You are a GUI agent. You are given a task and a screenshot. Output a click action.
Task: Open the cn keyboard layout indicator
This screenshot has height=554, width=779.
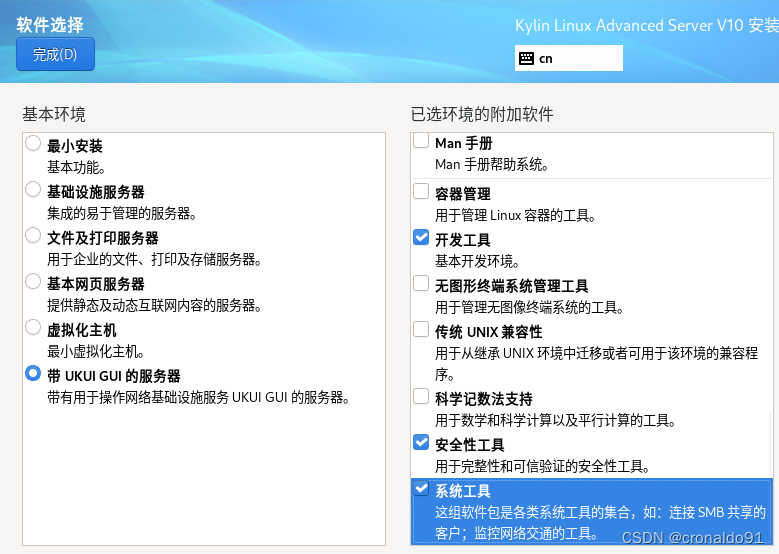coord(568,58)
